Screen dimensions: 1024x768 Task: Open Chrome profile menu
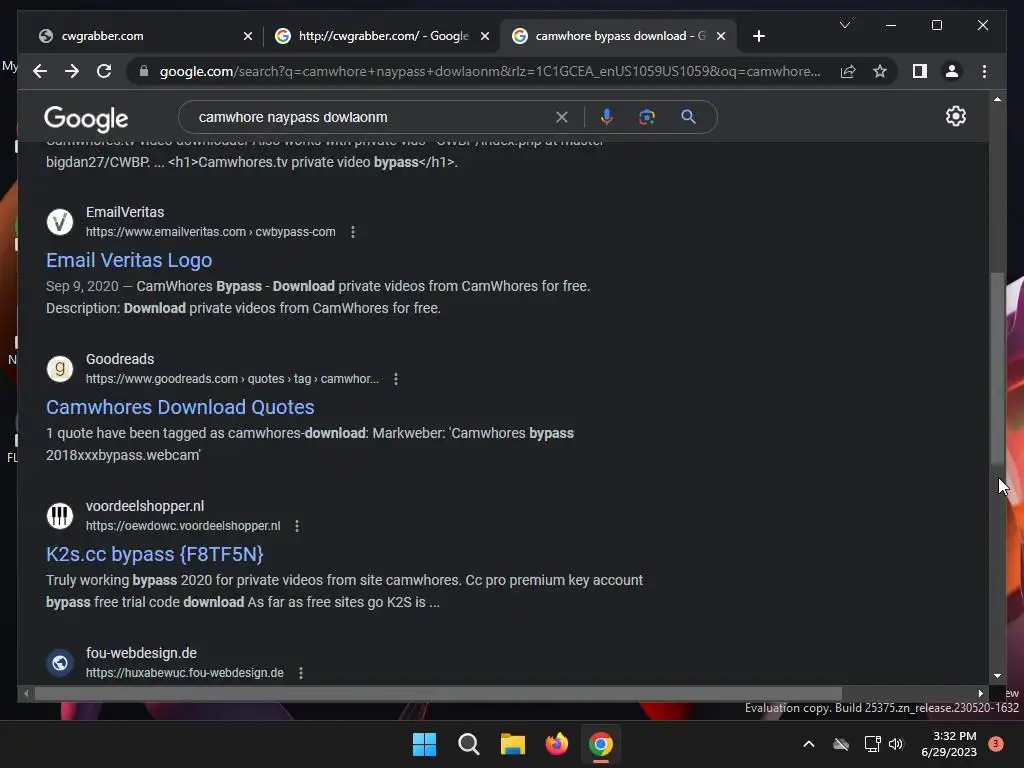pos(952,71)
